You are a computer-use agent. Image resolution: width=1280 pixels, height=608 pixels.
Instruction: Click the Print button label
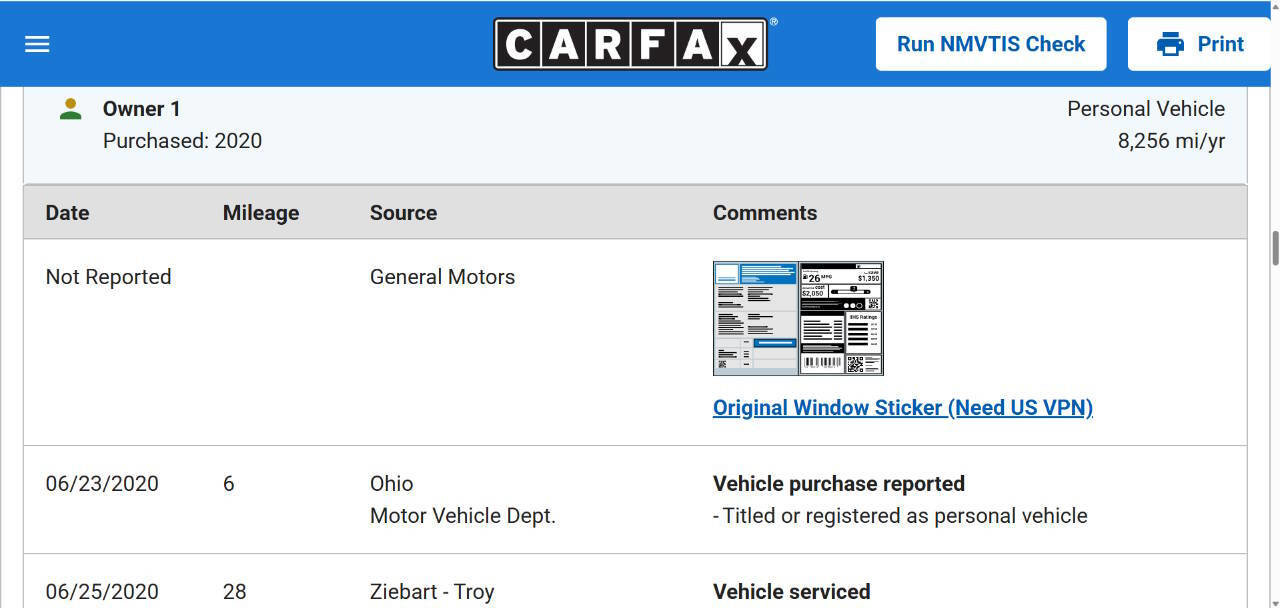click(x=1221, y=44)
